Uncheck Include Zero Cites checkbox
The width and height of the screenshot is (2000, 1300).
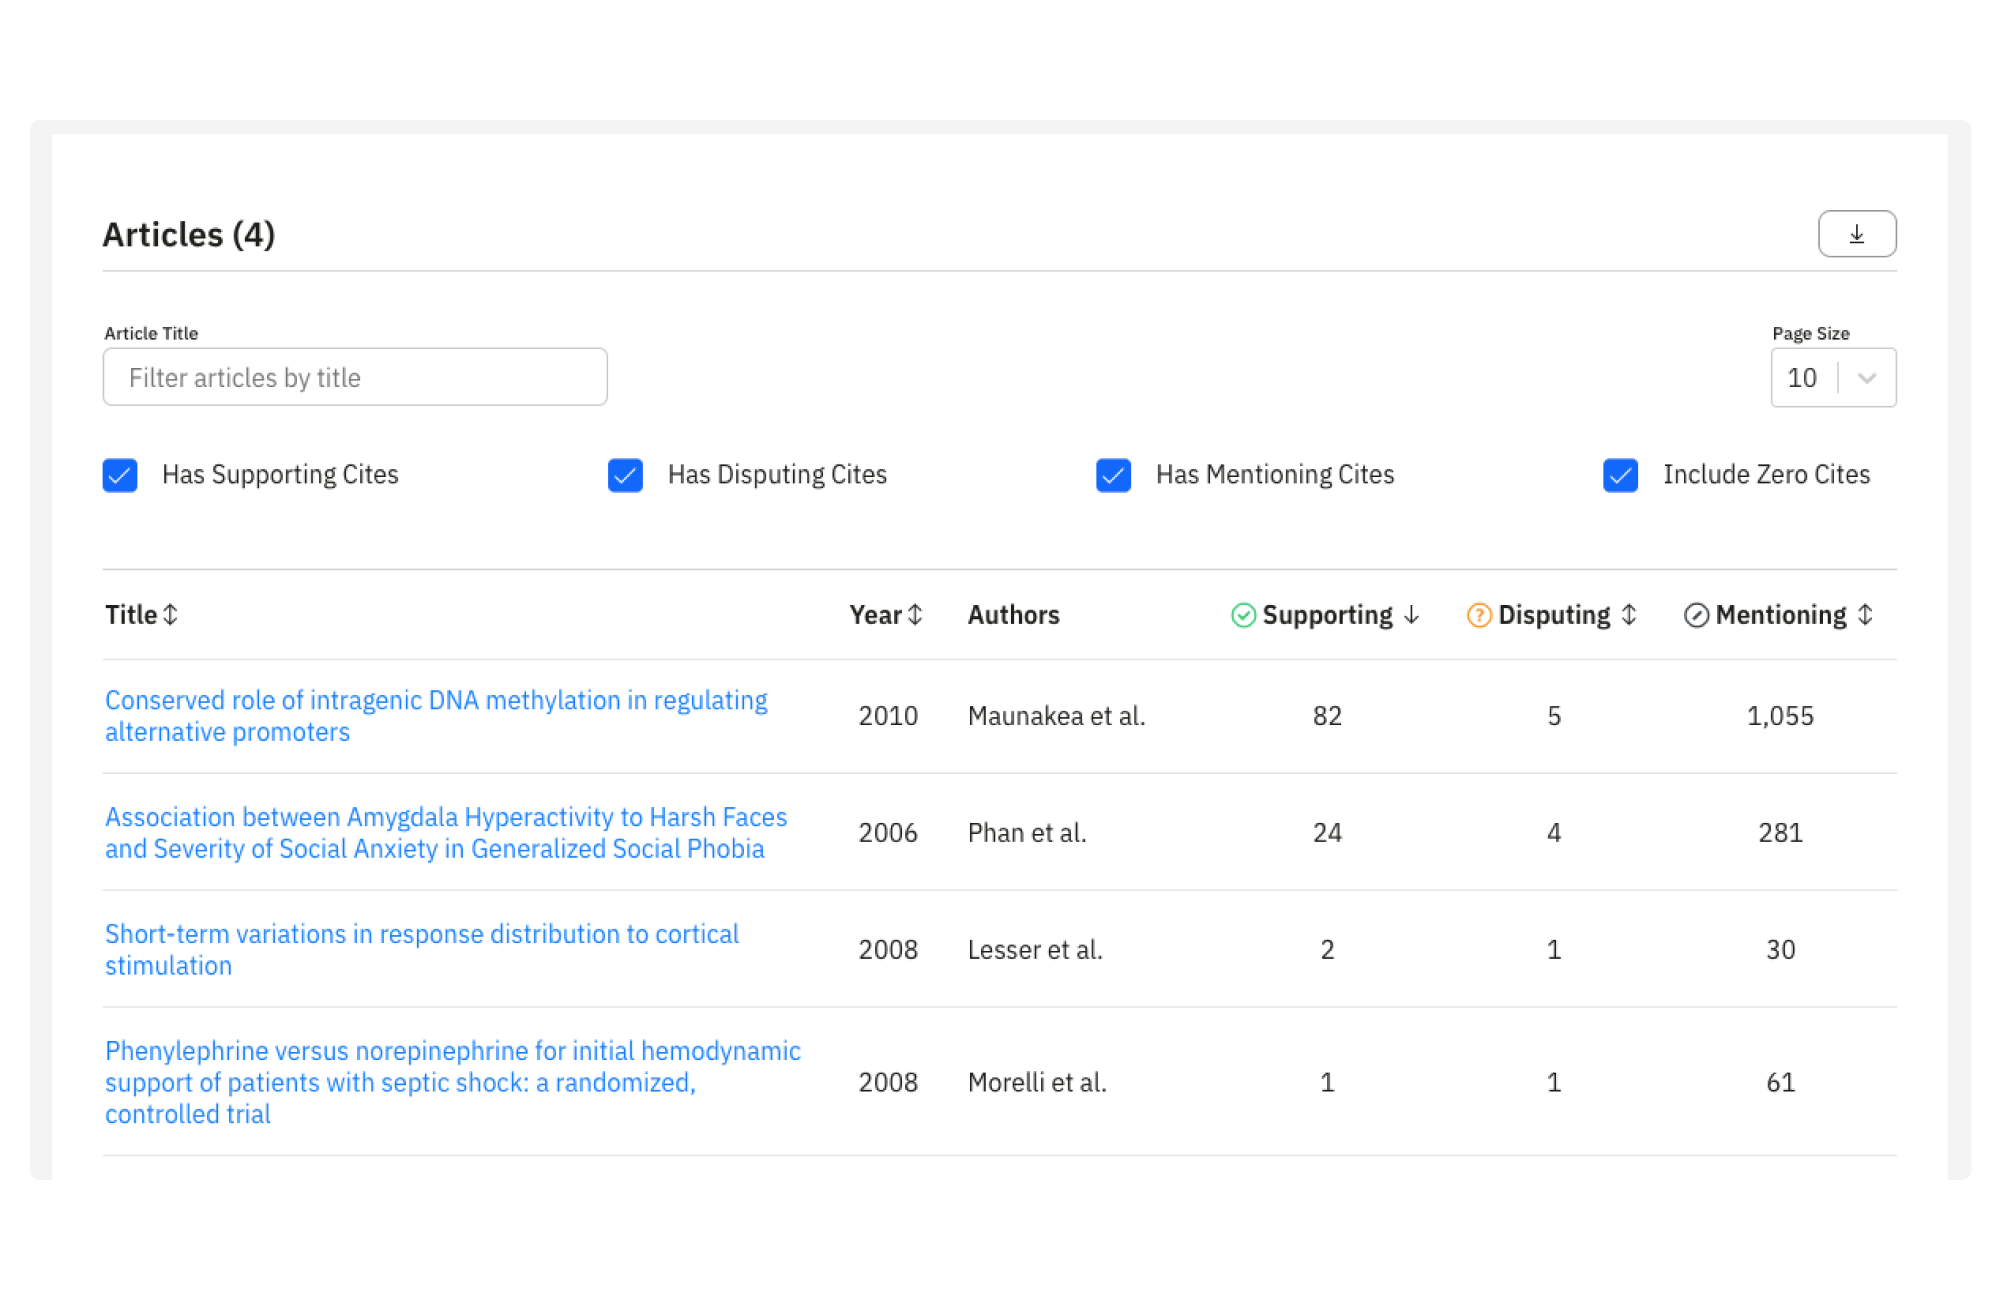1620,475
